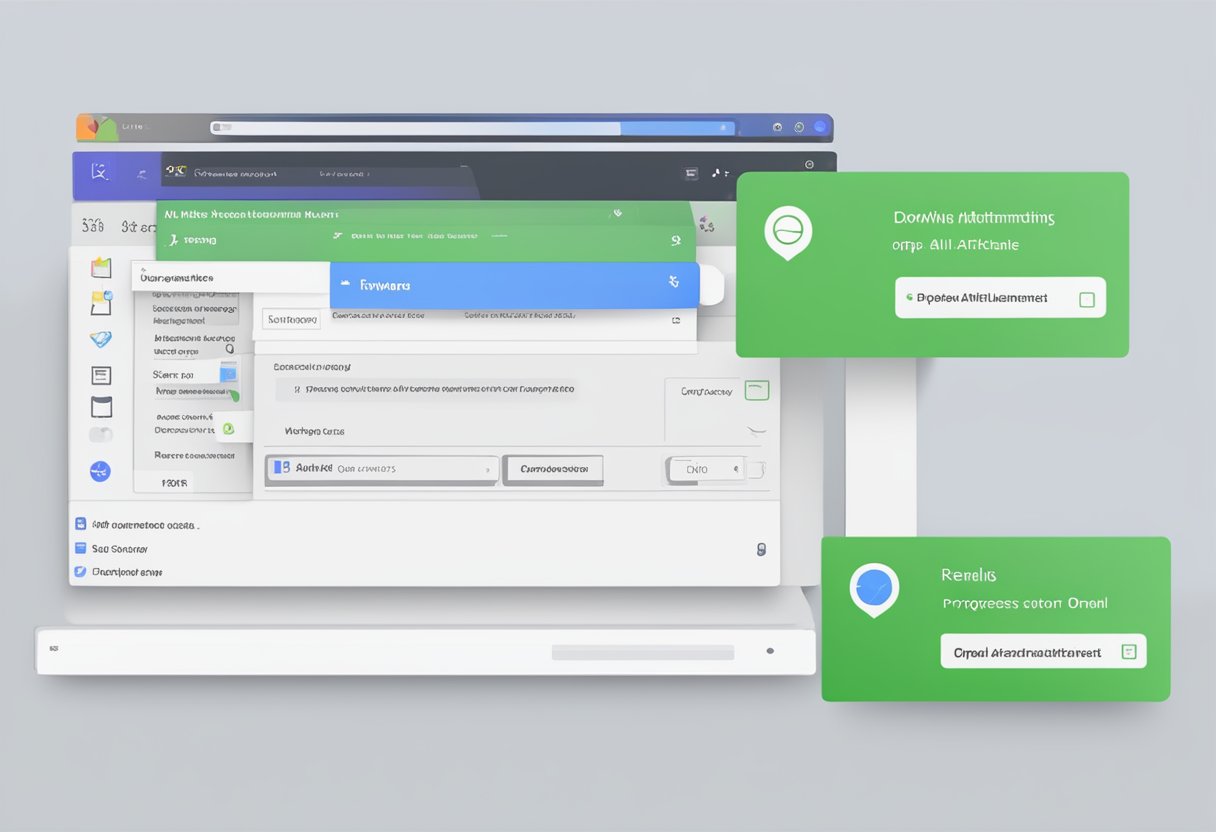
Task: Click the black window icon in left sidebar
Action: coord(101,407)
